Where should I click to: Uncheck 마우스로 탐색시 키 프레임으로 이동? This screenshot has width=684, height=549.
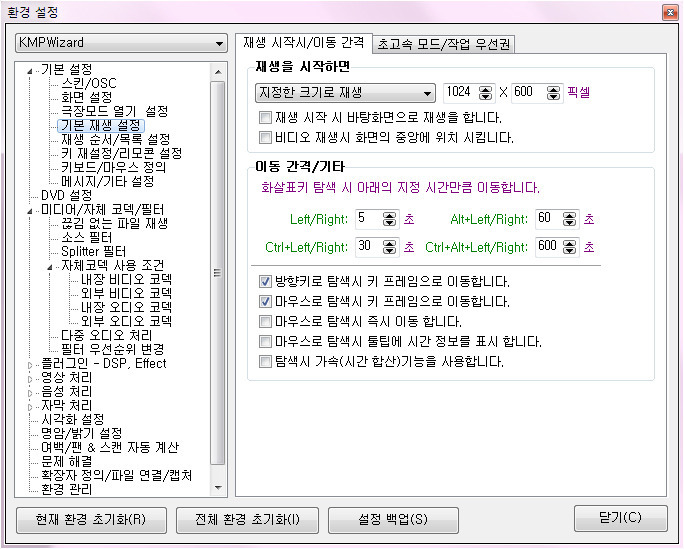pyautogui.click(x=265, y=301)
